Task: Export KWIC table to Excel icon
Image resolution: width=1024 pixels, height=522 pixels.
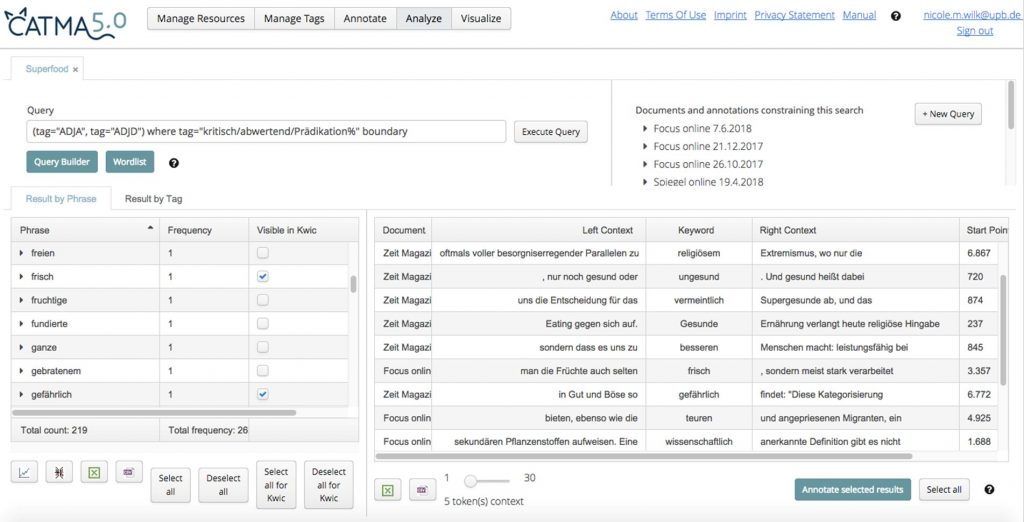Action: (388, 489)
